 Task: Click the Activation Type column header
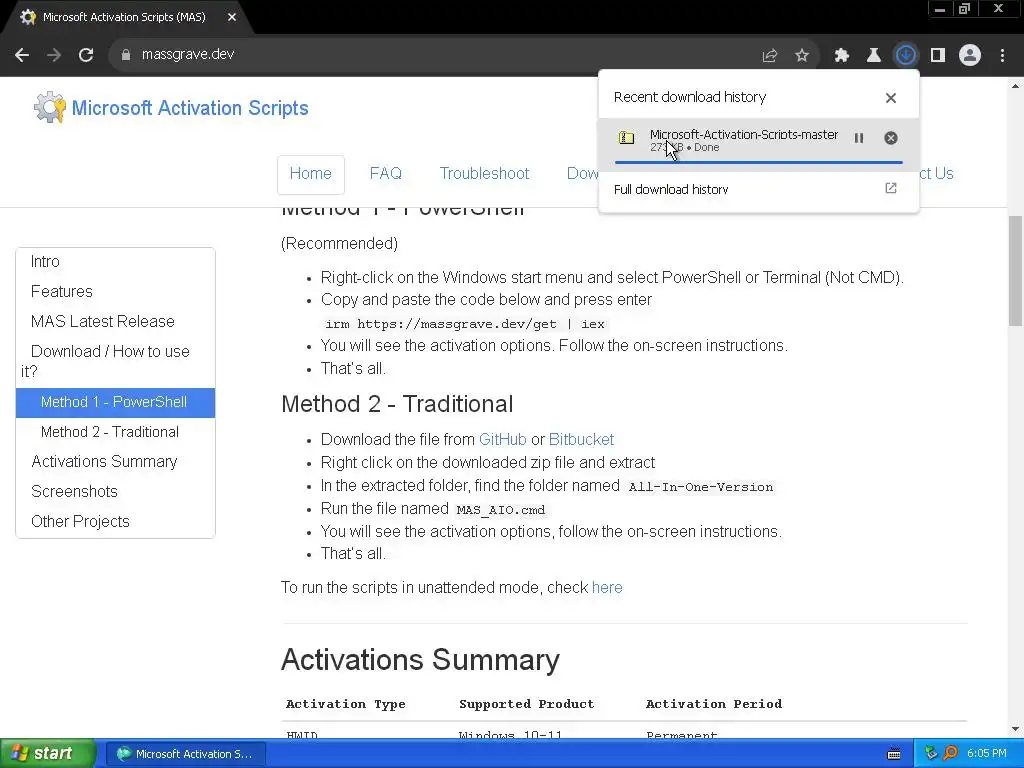click(345, 704)
